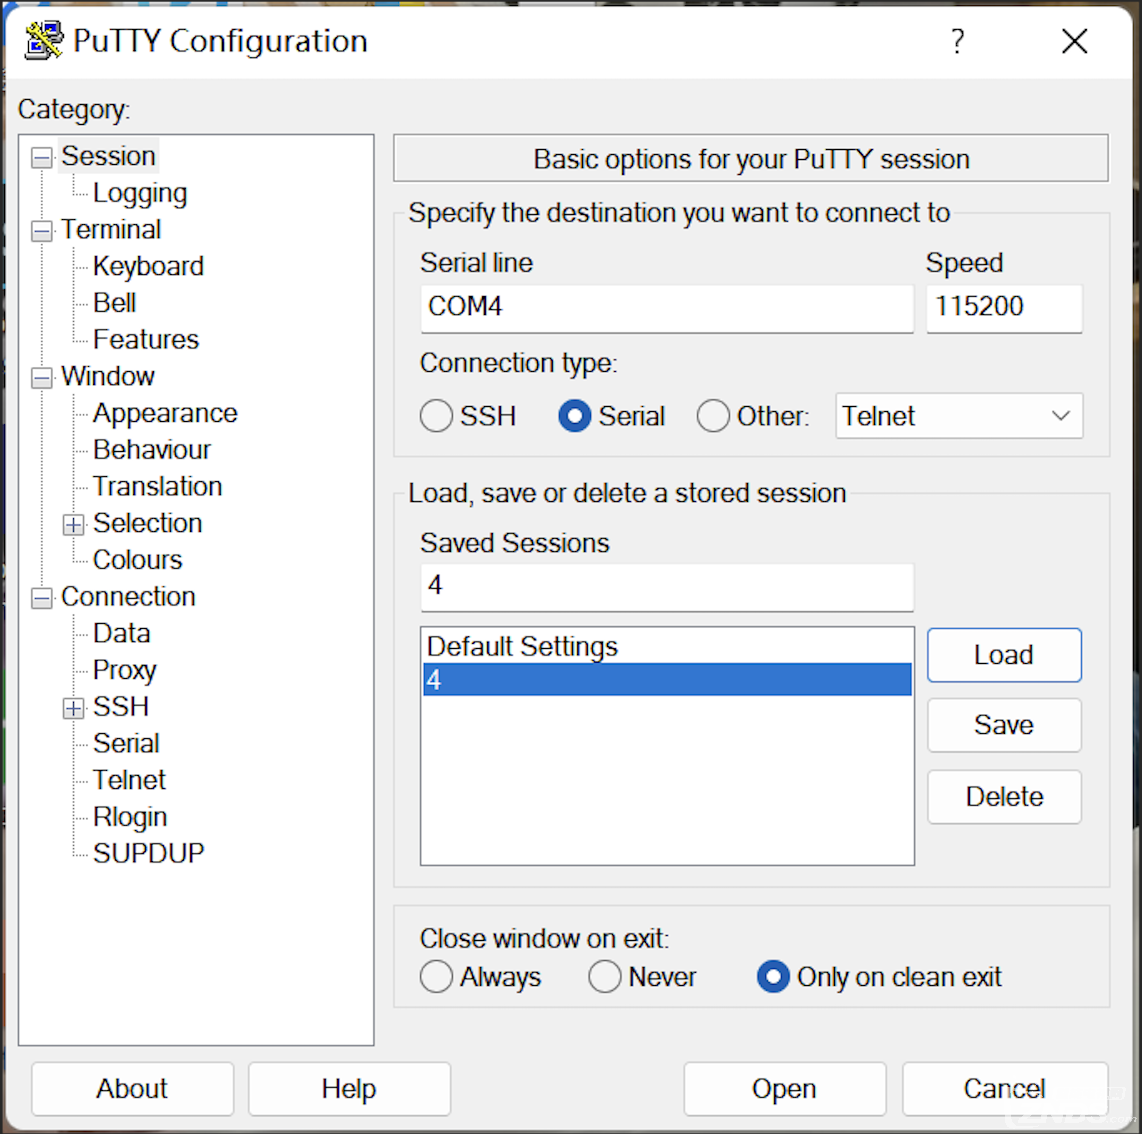Click the Saved Sessions name input field
Image resolution: width=1142 pixels, height=1134 pixels.
pyautogui.click(x=666, y=587)
